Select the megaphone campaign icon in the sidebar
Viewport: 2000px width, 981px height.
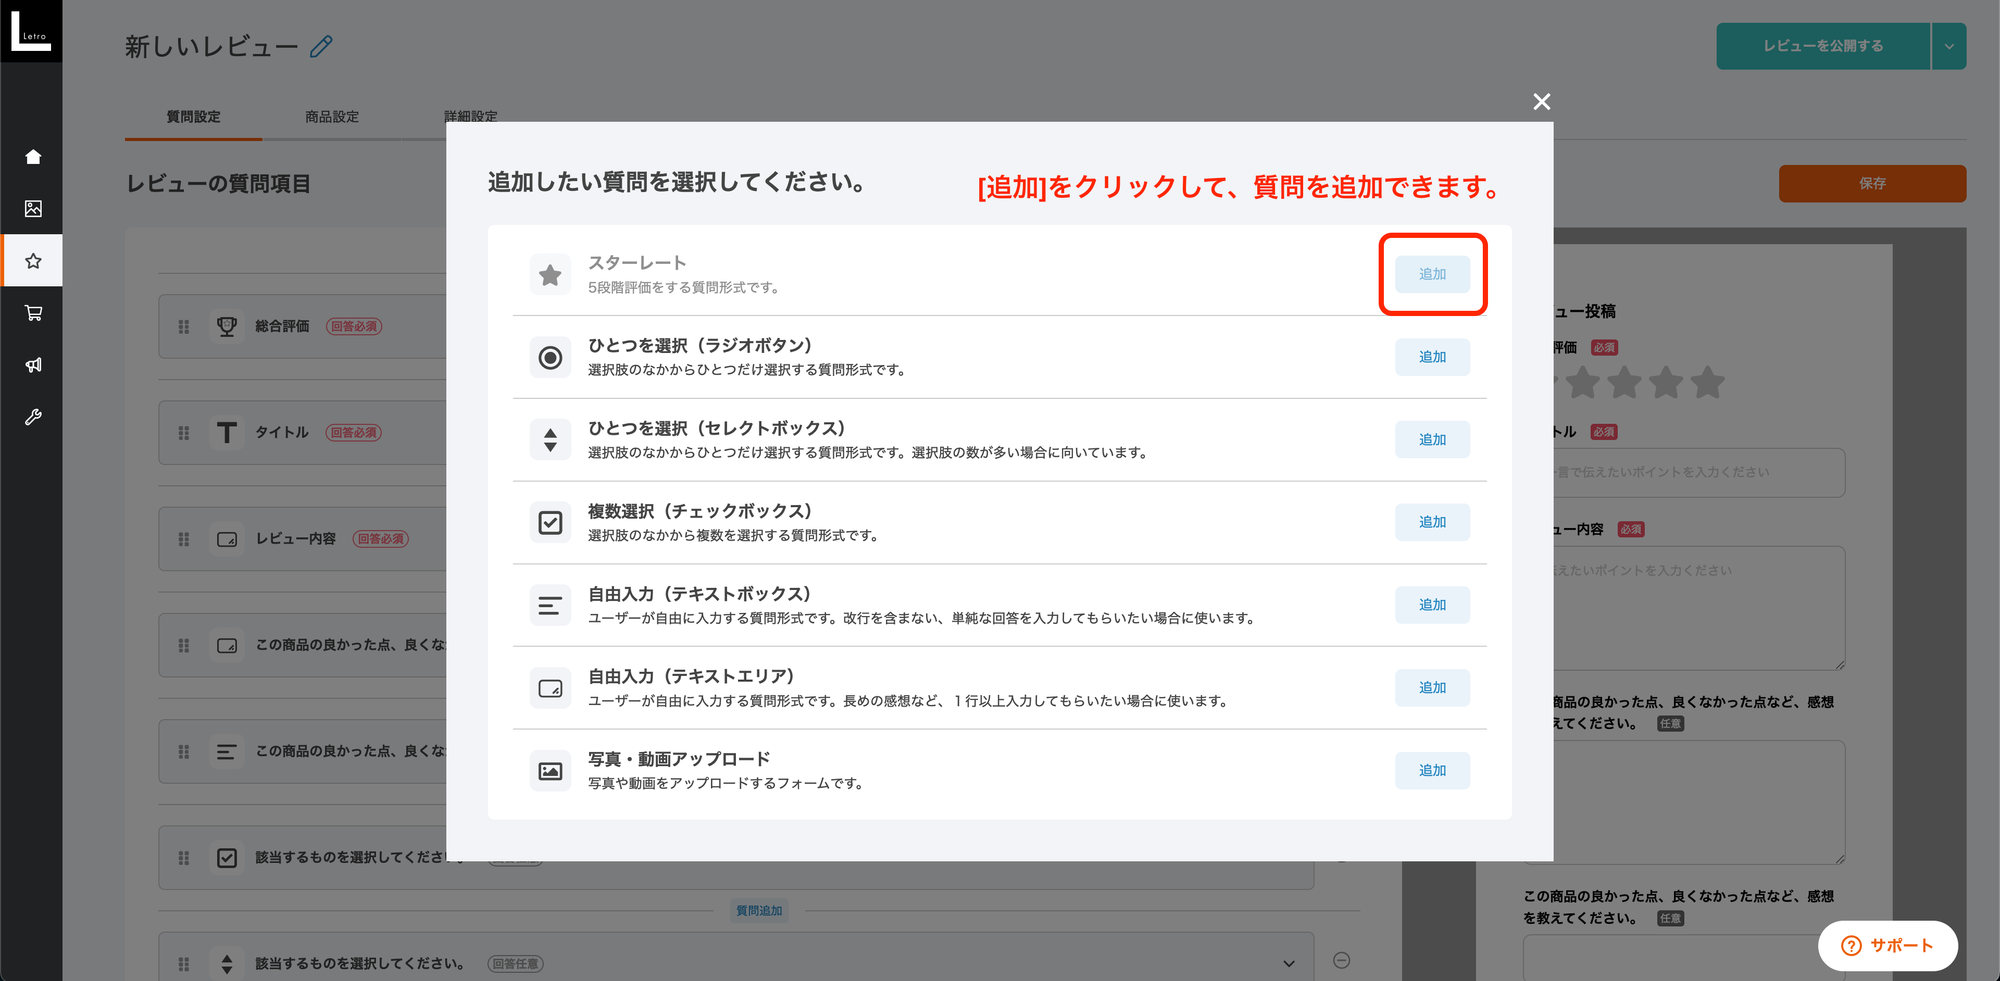point(32,365)
